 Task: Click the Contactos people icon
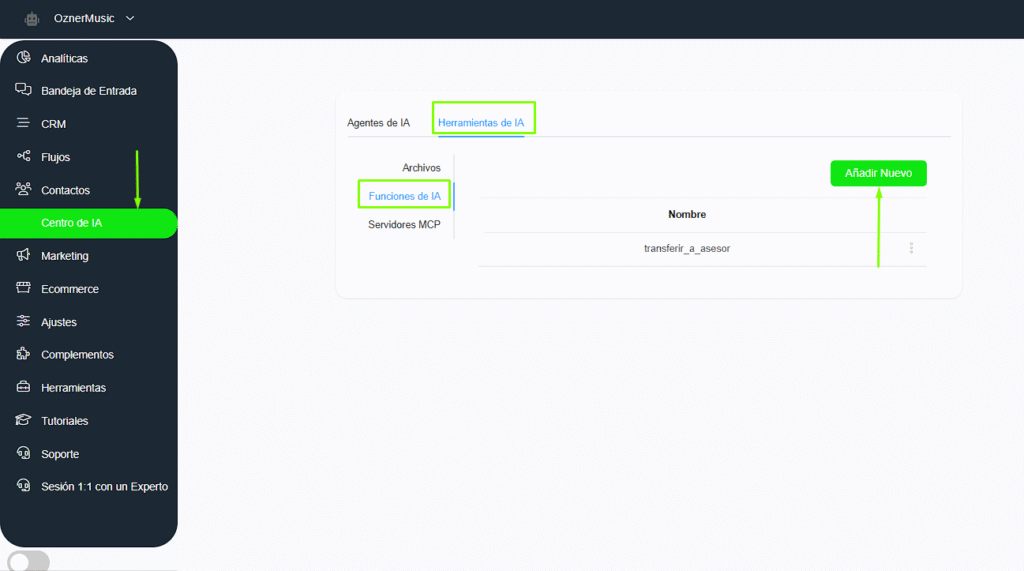[24, 190]
